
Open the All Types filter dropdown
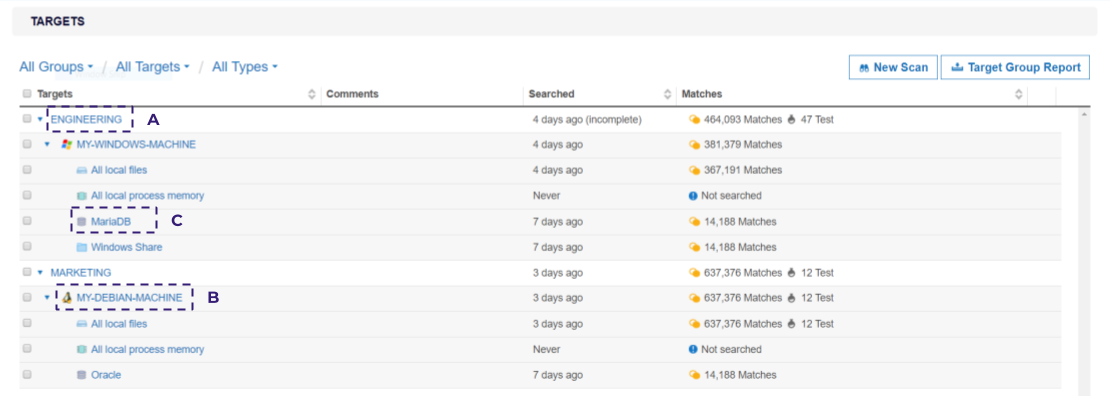pyautogui.click(x=245, y=67)
